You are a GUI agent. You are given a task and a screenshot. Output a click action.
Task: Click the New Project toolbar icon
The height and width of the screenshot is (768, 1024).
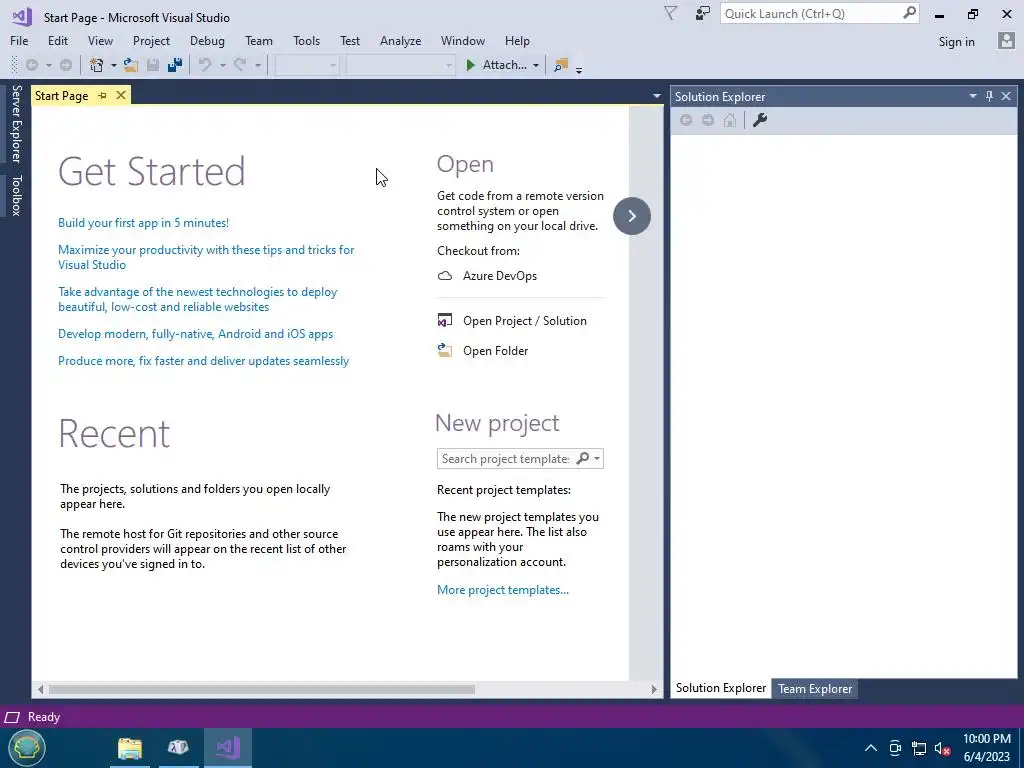click(97, 65)
